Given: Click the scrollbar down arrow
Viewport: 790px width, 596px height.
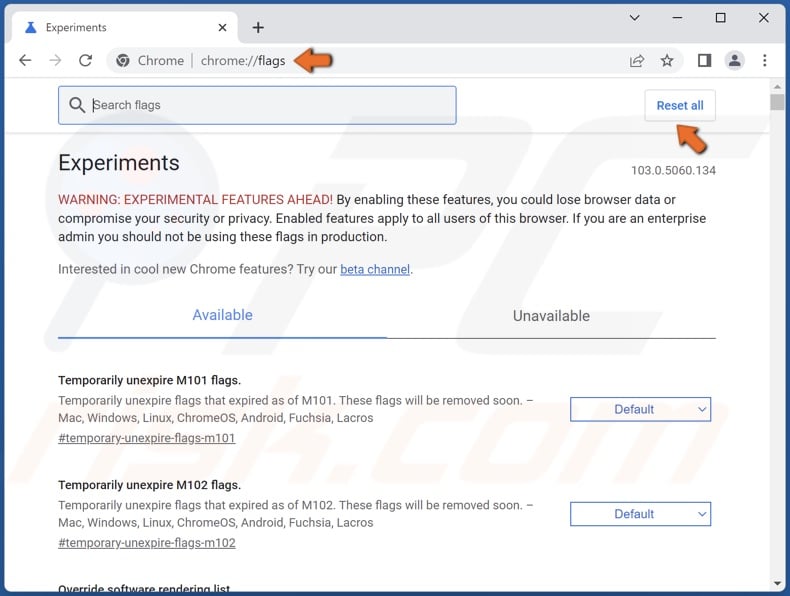Looking at the screenshot, I should (777, 584).
